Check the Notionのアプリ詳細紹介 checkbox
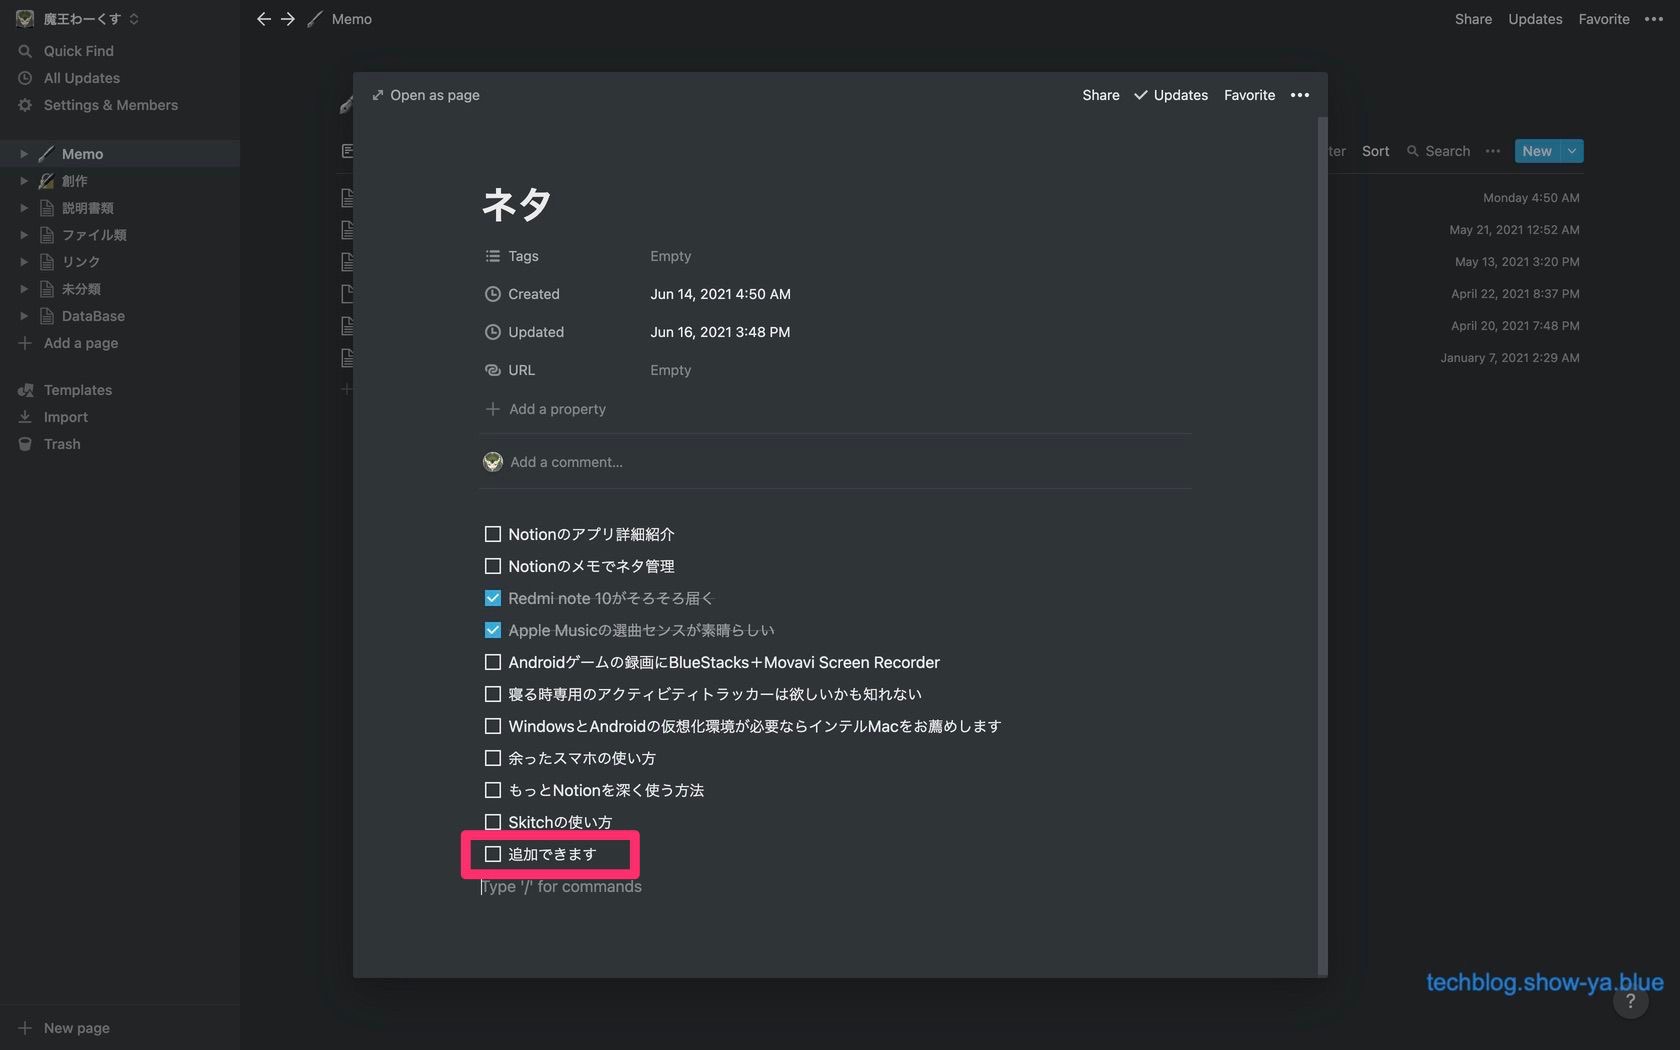Viewport: 1680px width, 1050px height. tap(492, 534)
